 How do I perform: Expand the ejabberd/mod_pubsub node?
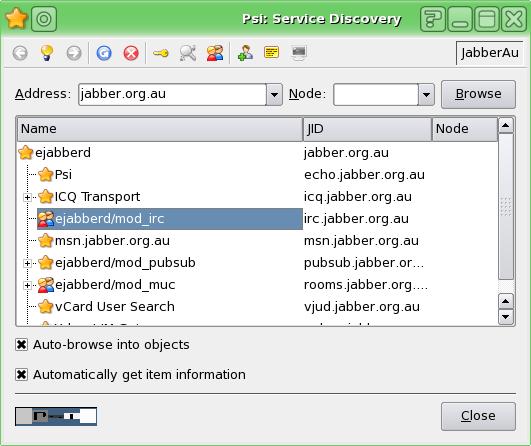27,263
